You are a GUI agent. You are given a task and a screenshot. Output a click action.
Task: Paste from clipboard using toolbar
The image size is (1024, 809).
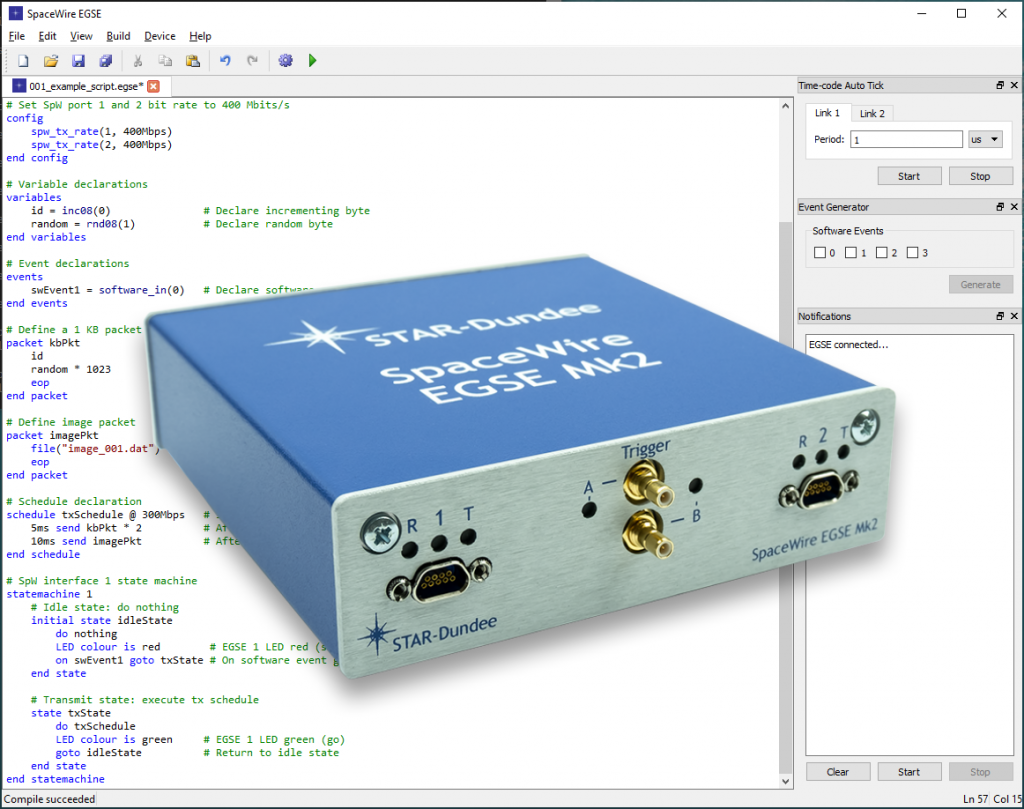(193, 61)
